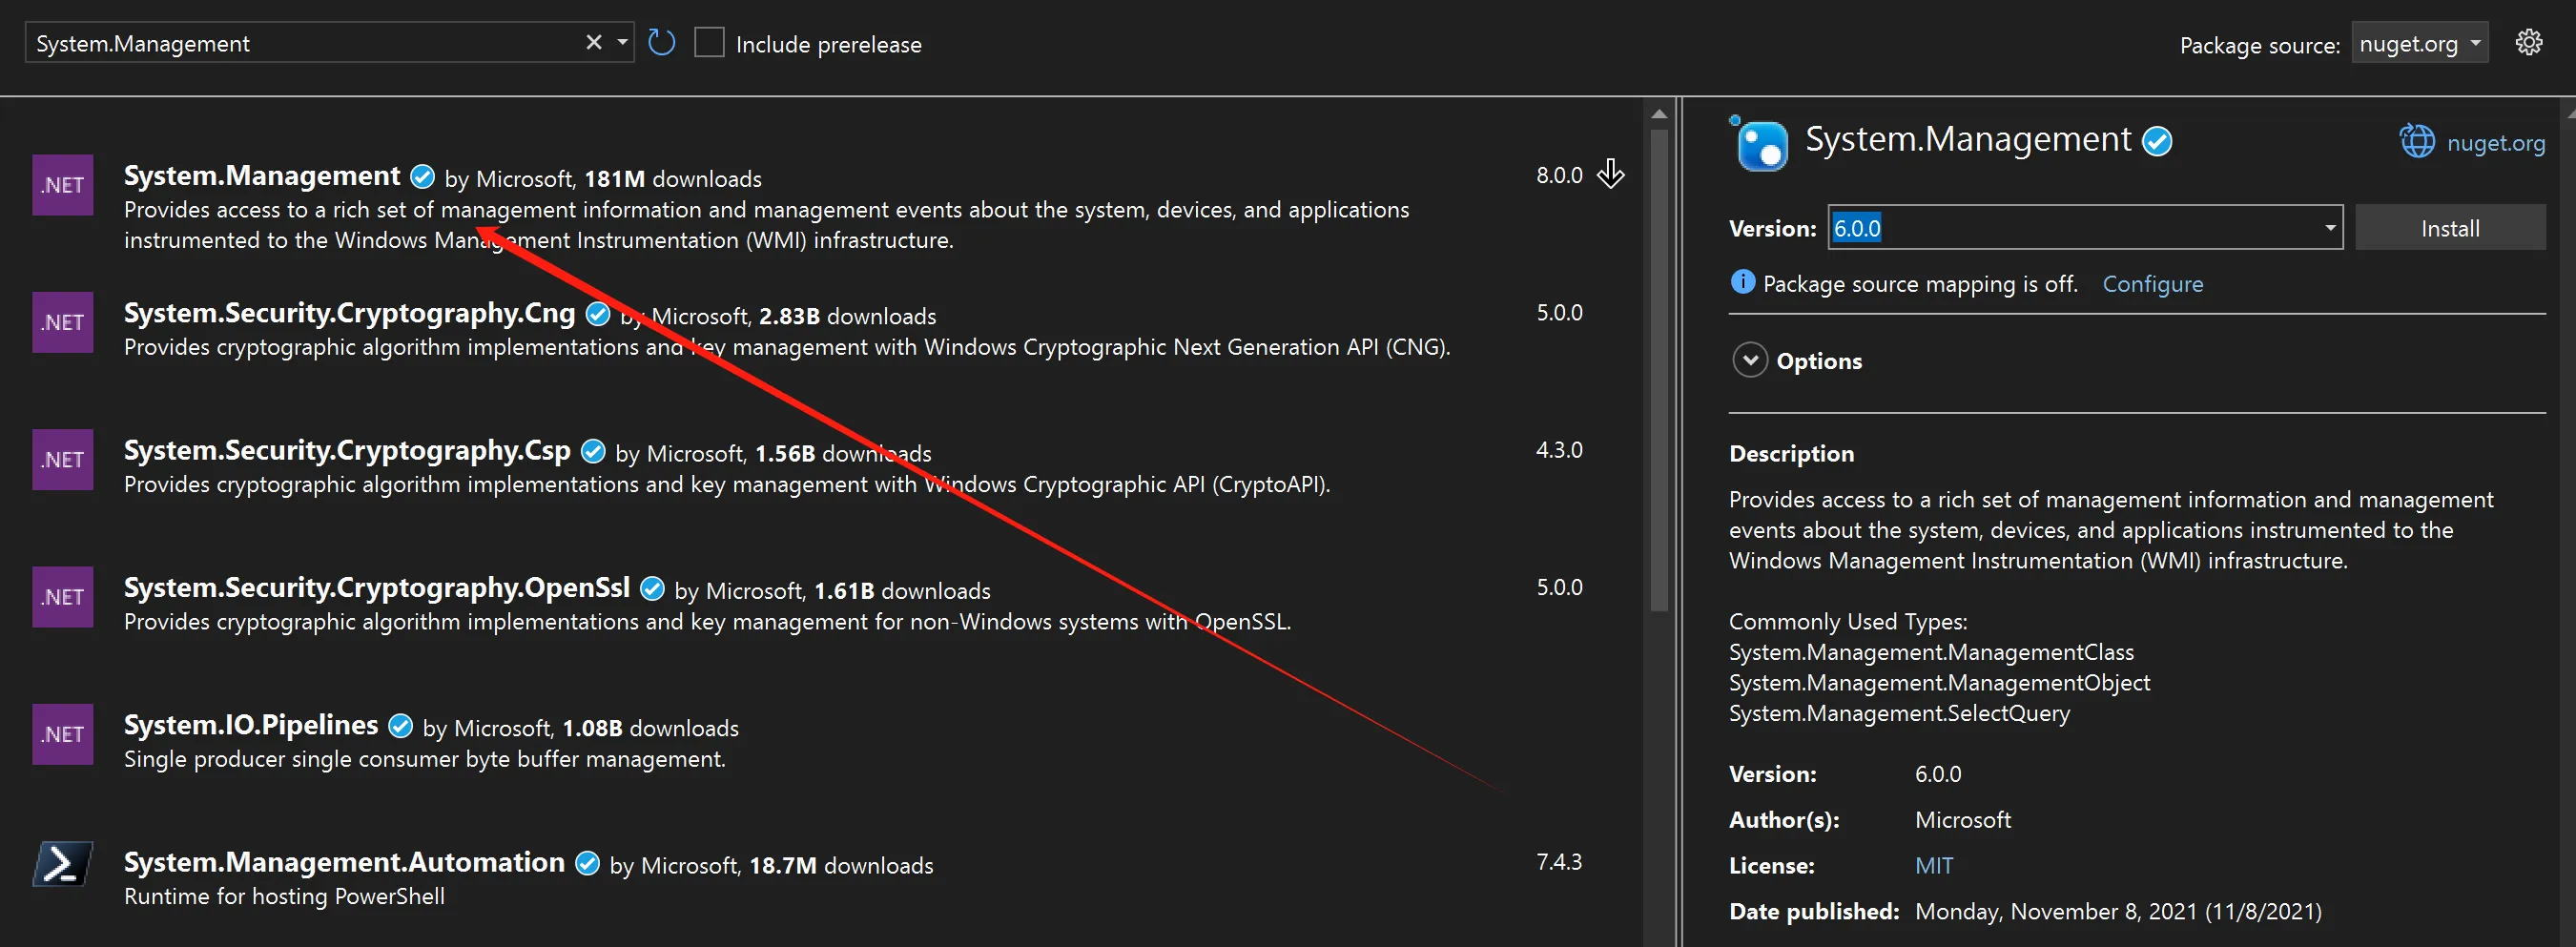Screen dimensions: 2576x947
Task: Click the Install button
Action: 2450,228
